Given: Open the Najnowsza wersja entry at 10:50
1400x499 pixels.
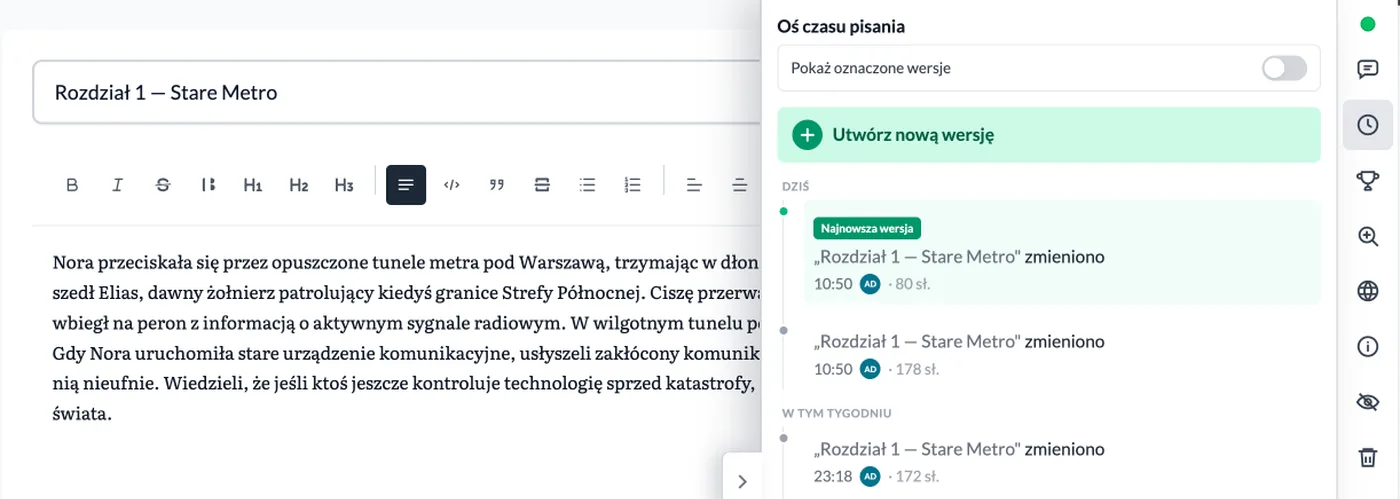Looking at the screenshot, I should pos(1062,252).
